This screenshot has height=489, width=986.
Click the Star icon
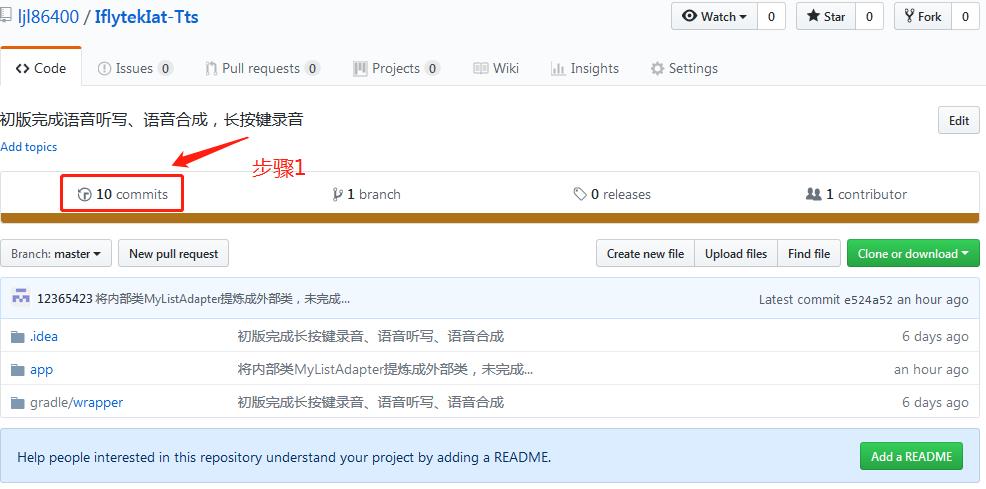tap(813, 16)
